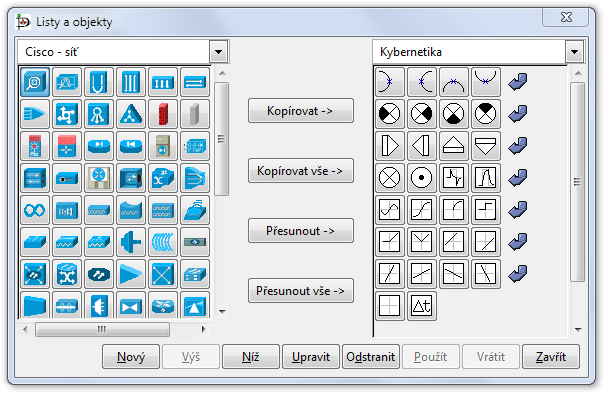The image size is (605, 394).
Task: Click the Odstranit button
Action: pyautogui.click(x=371, y=357)
